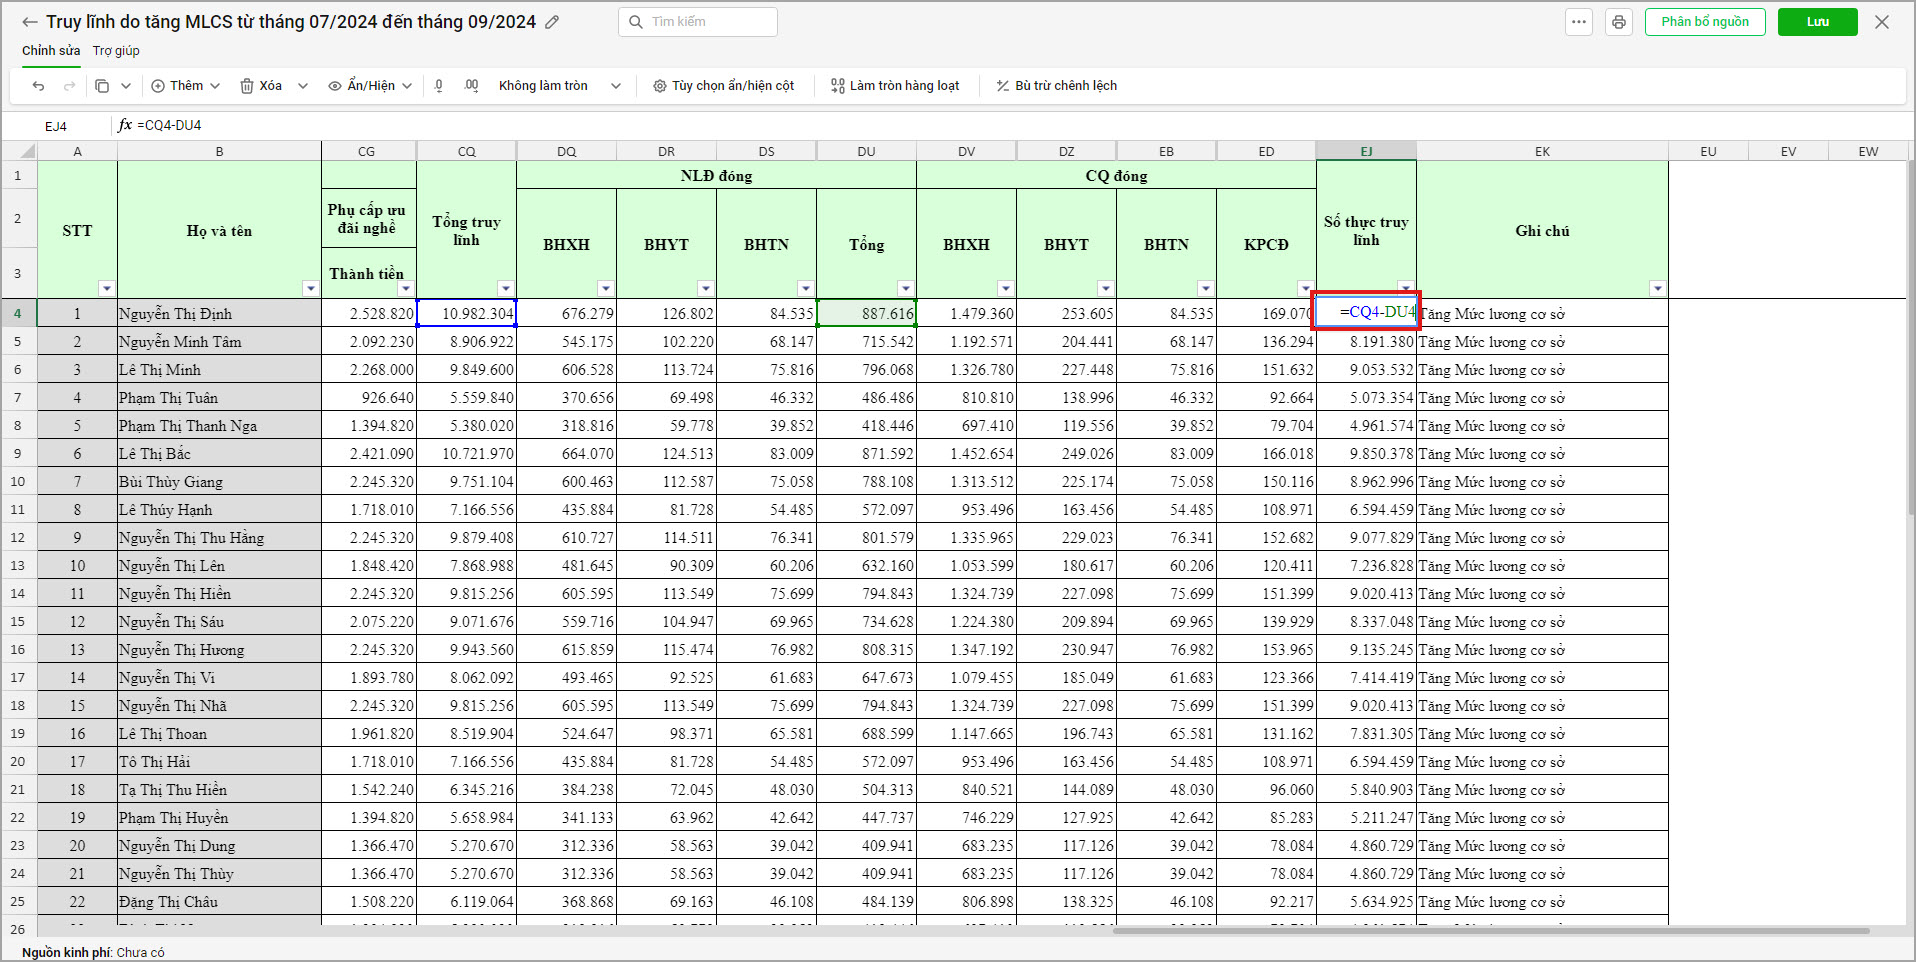Open the copy options dropdown arrow
The height and width of the screenshot is (962, 1916).
[126, 86]
